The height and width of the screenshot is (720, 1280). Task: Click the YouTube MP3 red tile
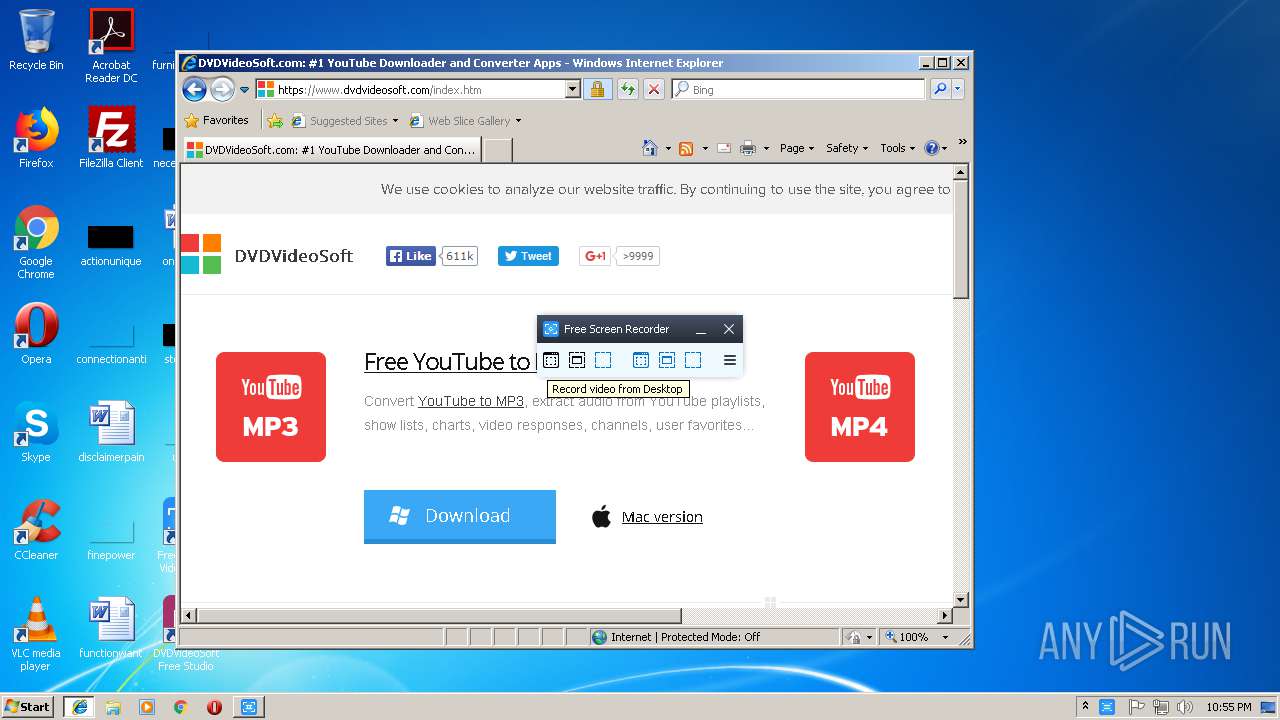(x=271, y=407)
